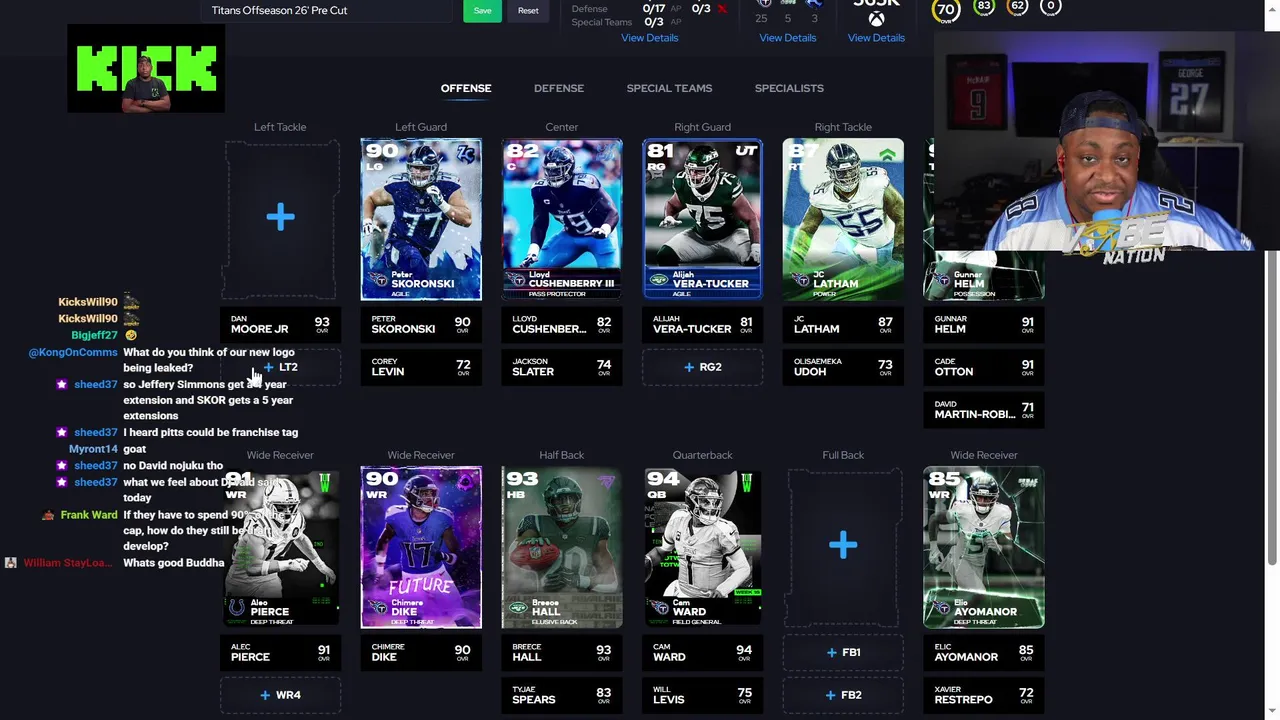Click the Alec Pierce 91 depth row
Screen dimensions: 1280x720
280,652
